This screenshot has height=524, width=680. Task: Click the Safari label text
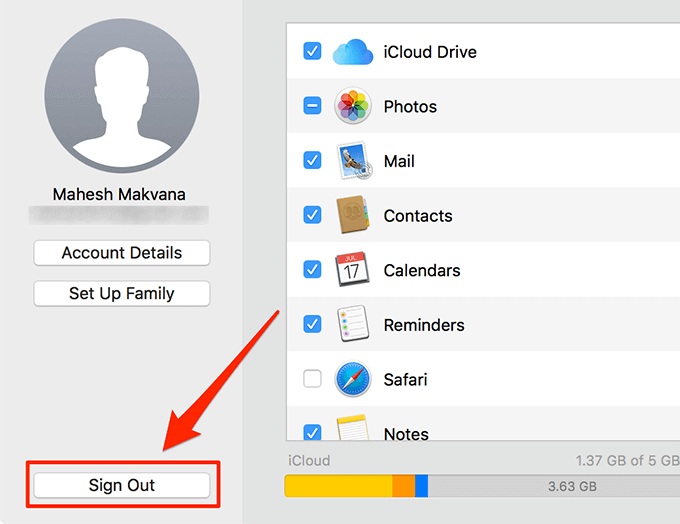pyautogui.click(x=405, y=380)
